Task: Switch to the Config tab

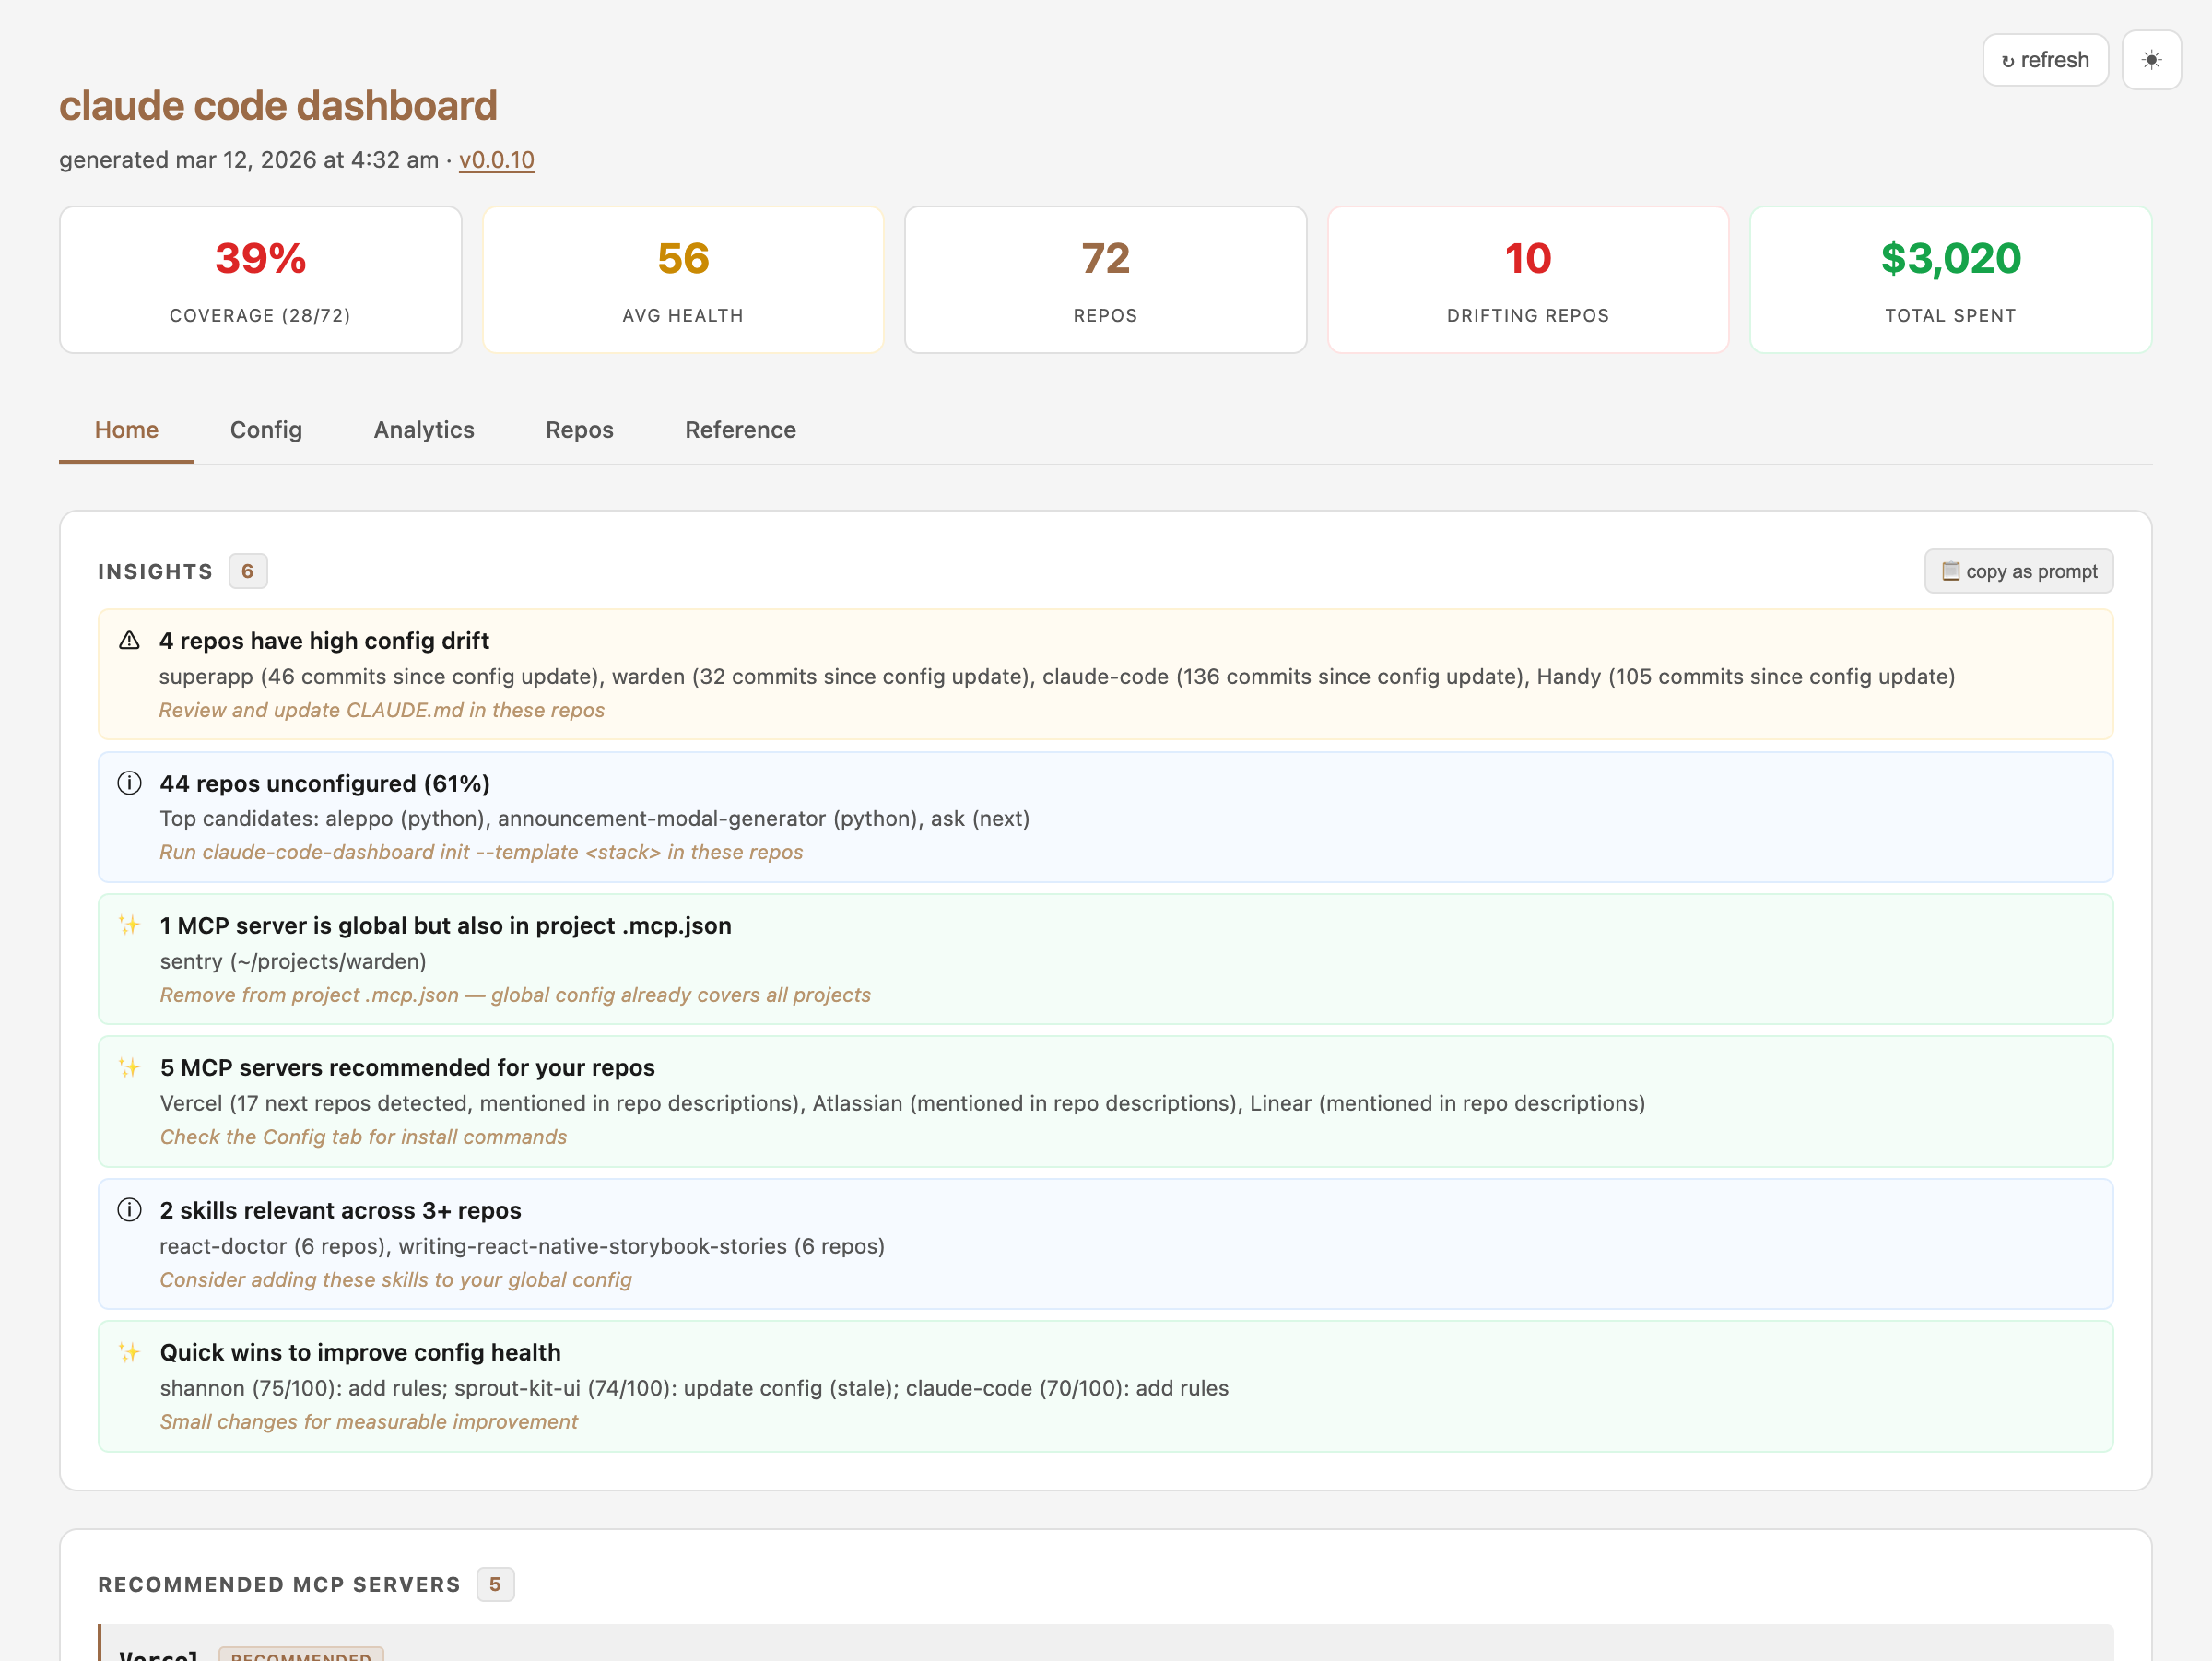Action: (266, 430)
